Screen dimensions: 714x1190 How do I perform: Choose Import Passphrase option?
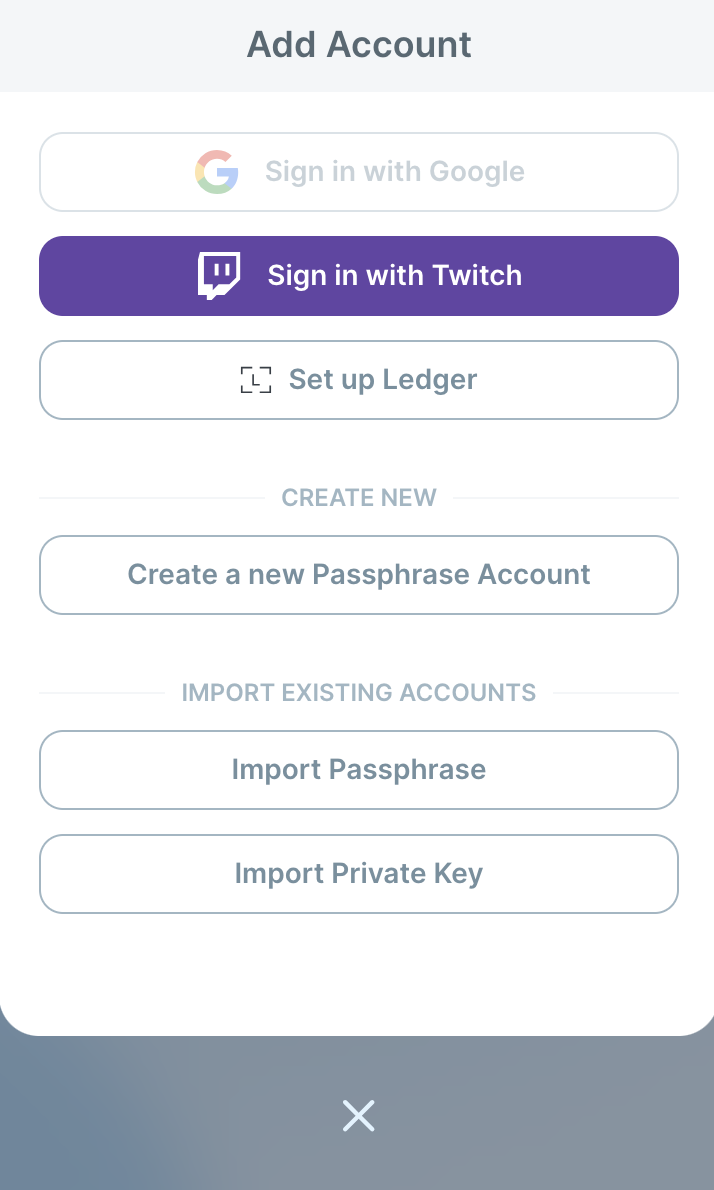(359, 770)
